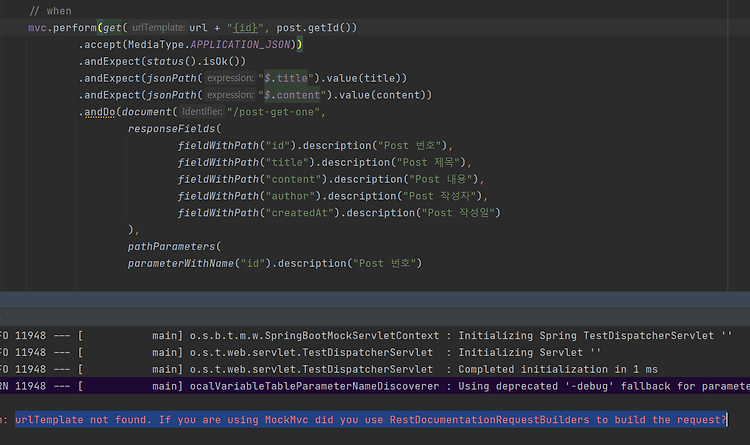This screenshot has width=750, height=445.
Task: Click fieldWithPath("id") line
Action: 315,145
